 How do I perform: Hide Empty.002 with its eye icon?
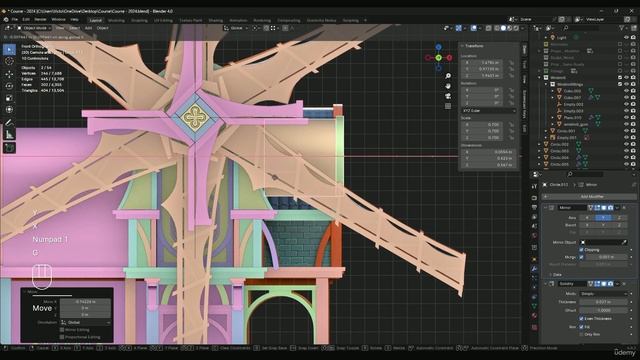(x=626, y=104)
